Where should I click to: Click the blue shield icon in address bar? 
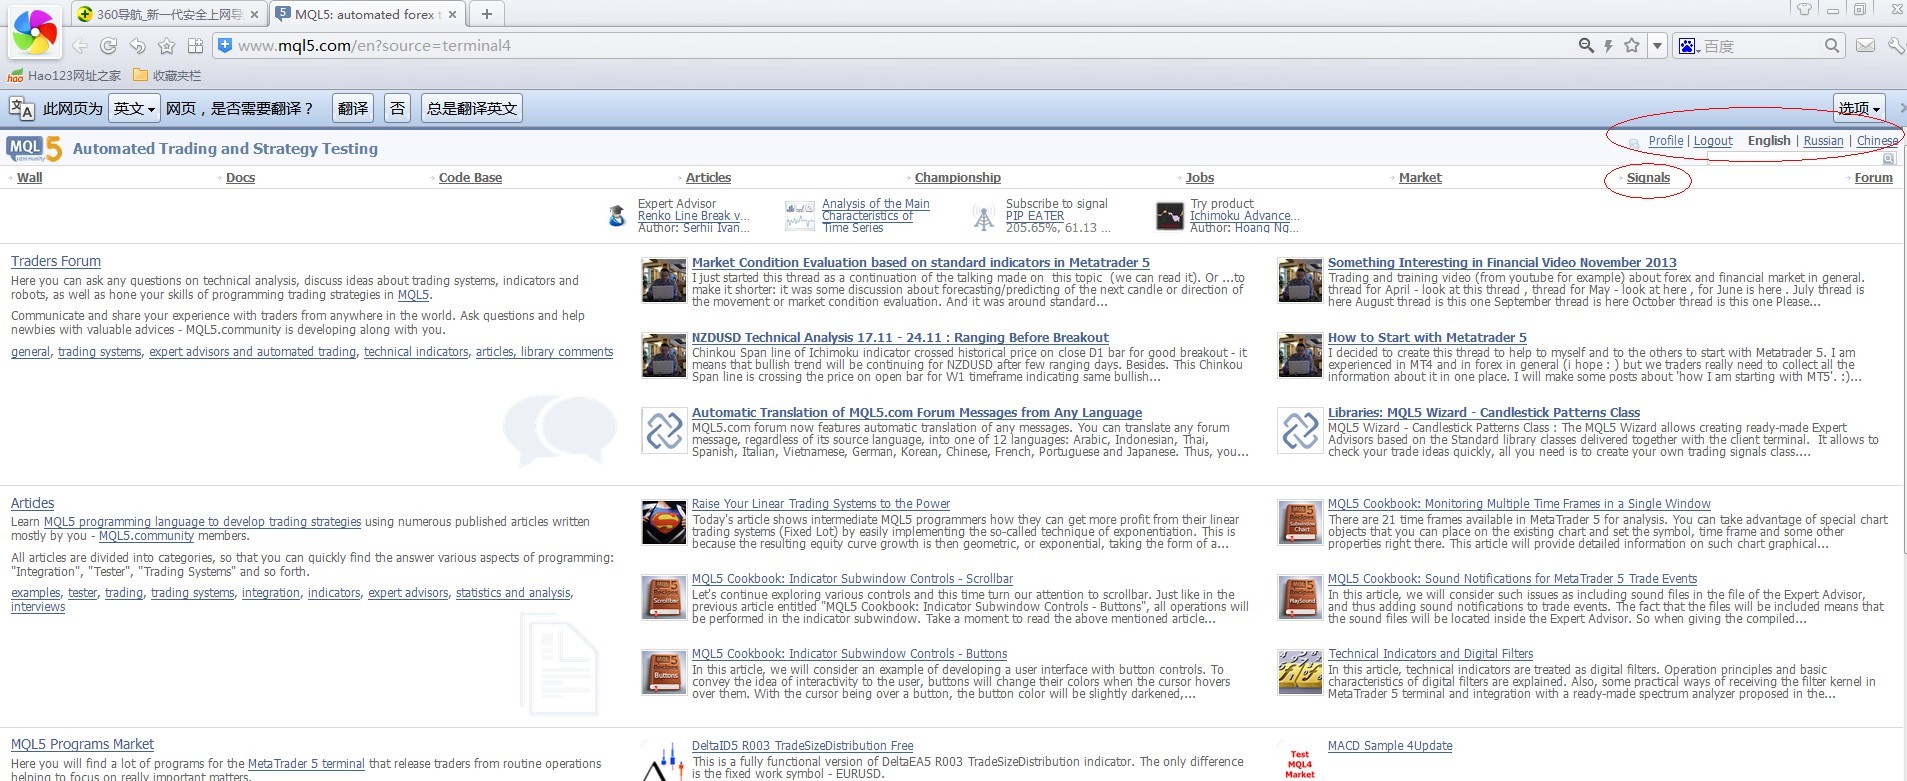tap(225, 45)
